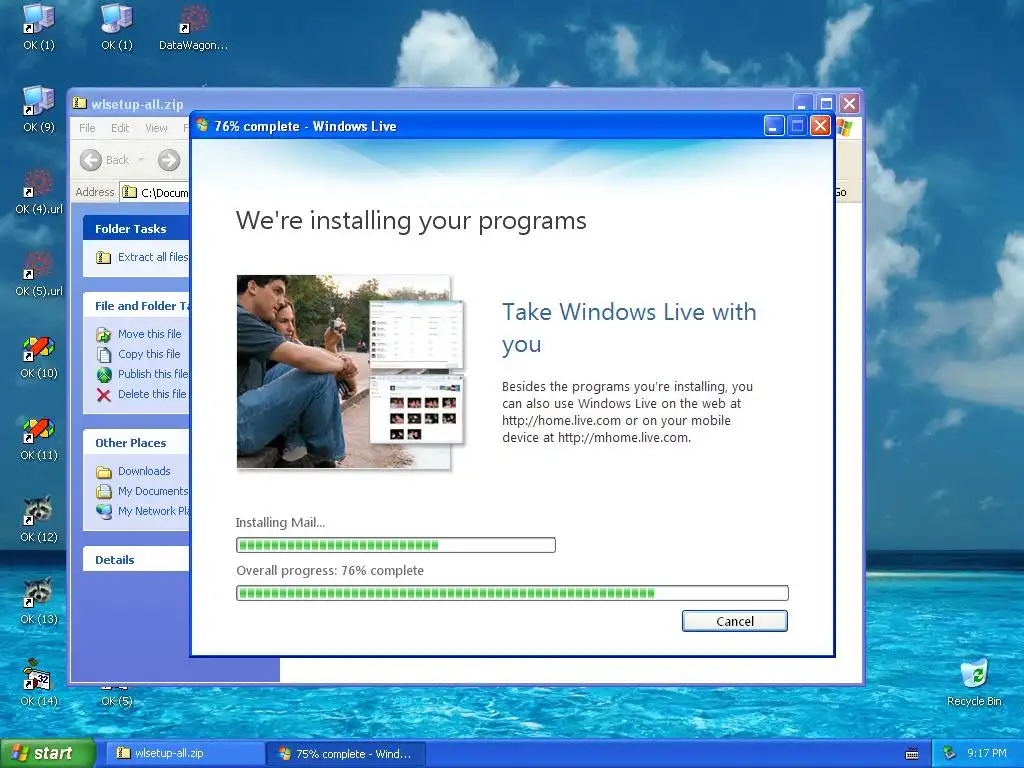1024x768 pixels.
Task: Collapse the File and Folder Tasks header
Action: tap(136, 306)
